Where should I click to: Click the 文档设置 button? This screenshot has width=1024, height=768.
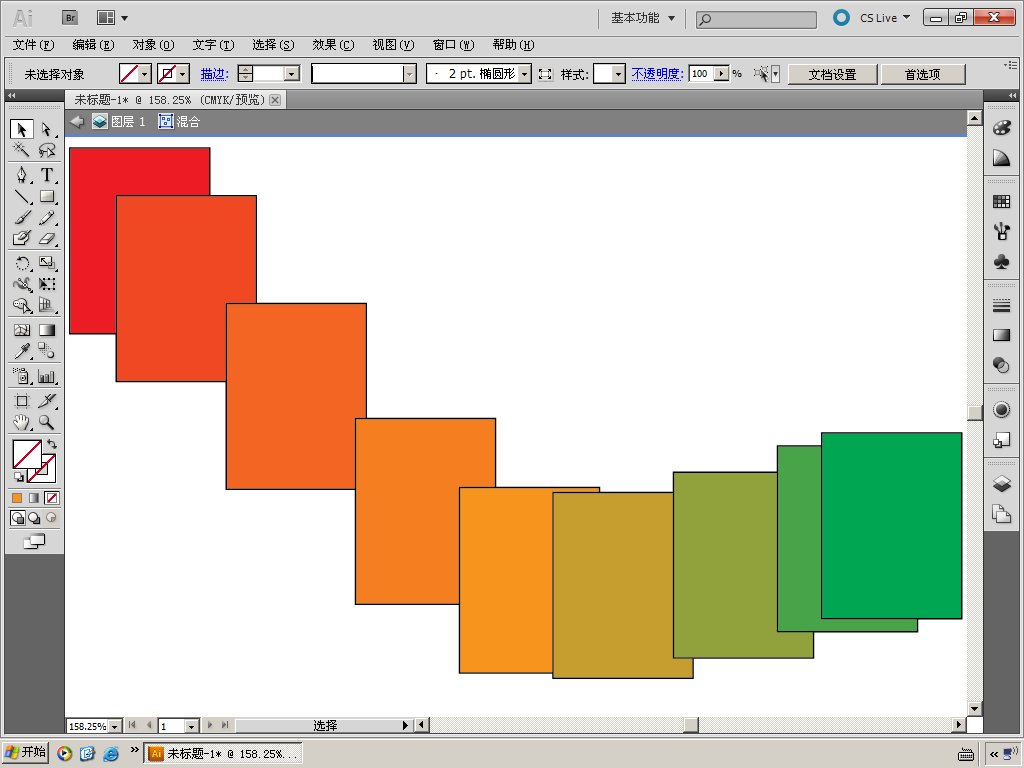pos(833,74)
